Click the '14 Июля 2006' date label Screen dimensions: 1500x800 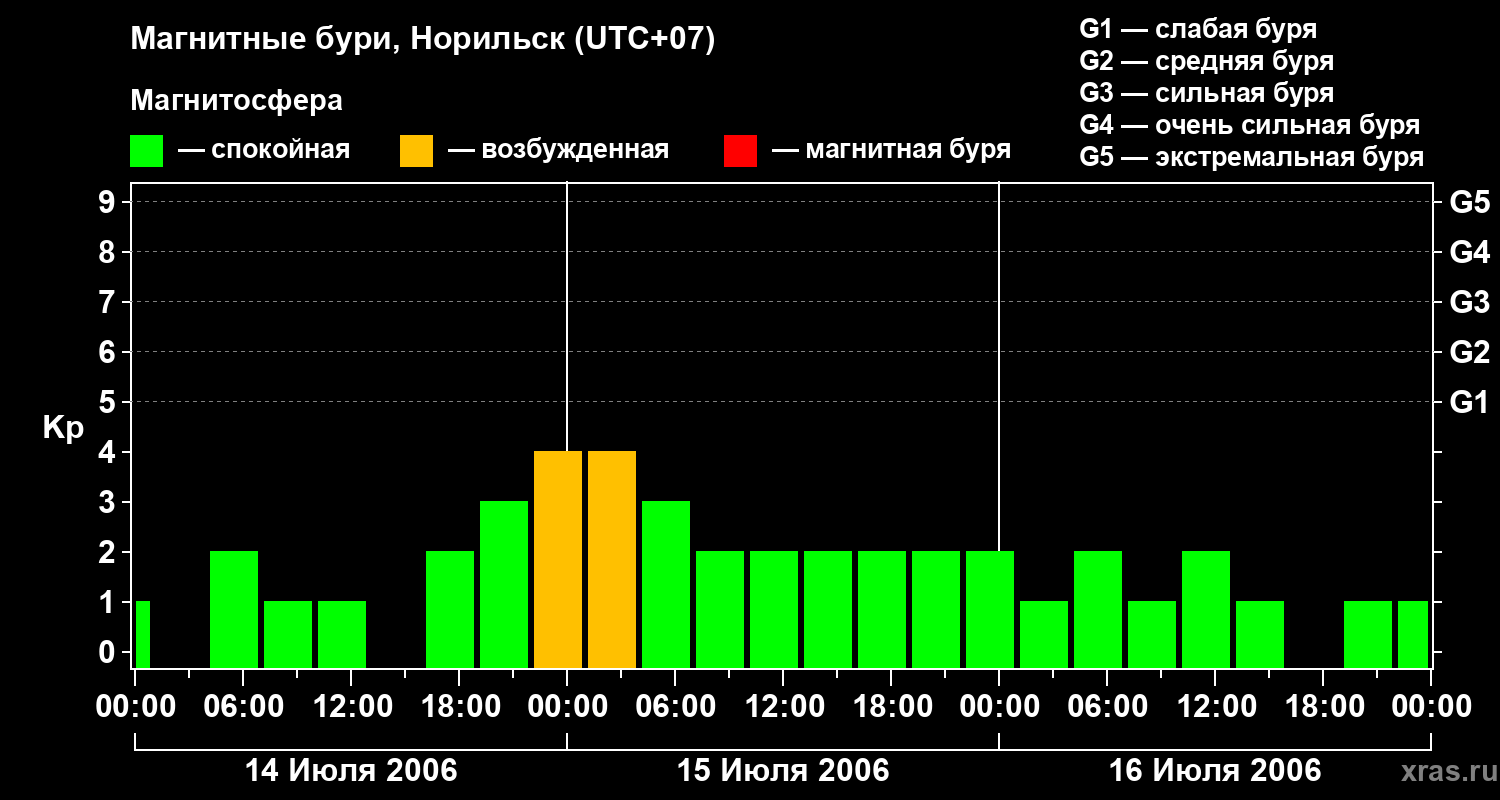pos(351,771)
